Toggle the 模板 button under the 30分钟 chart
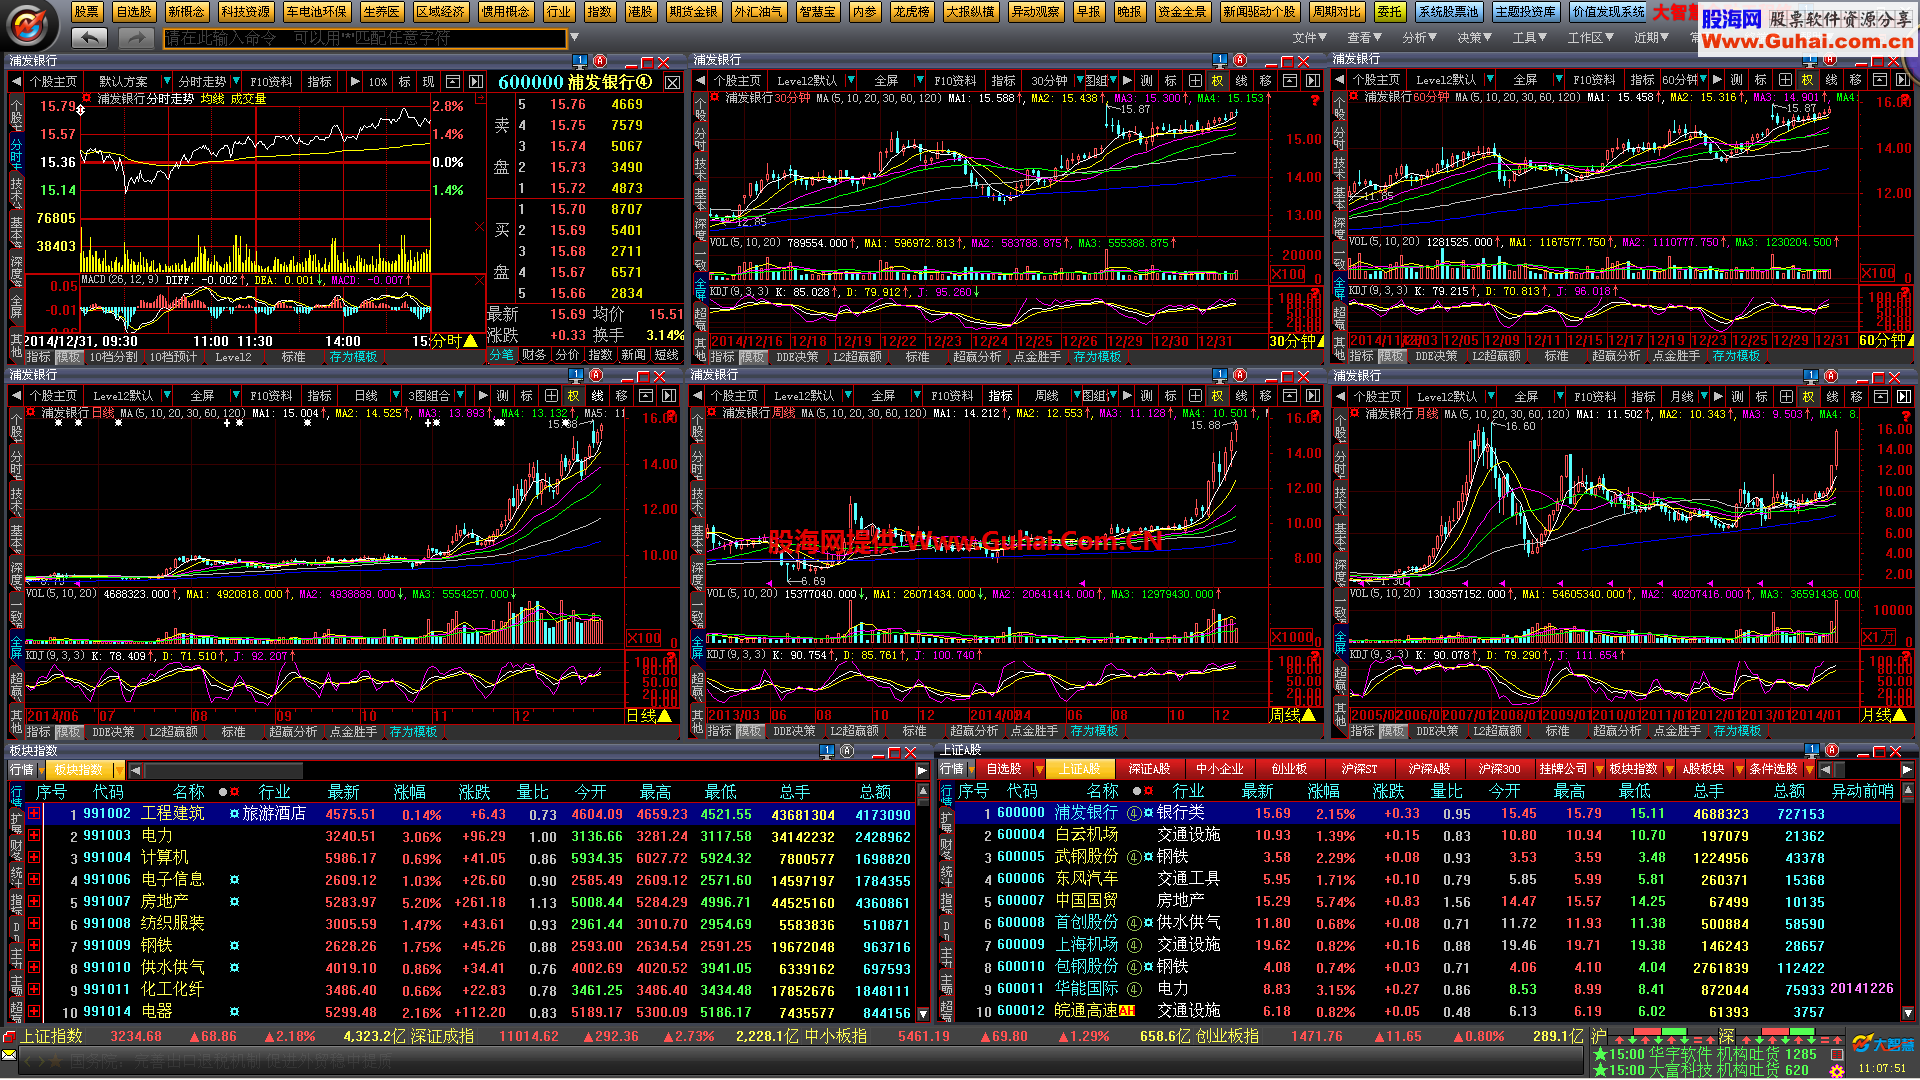 [753, 357]
